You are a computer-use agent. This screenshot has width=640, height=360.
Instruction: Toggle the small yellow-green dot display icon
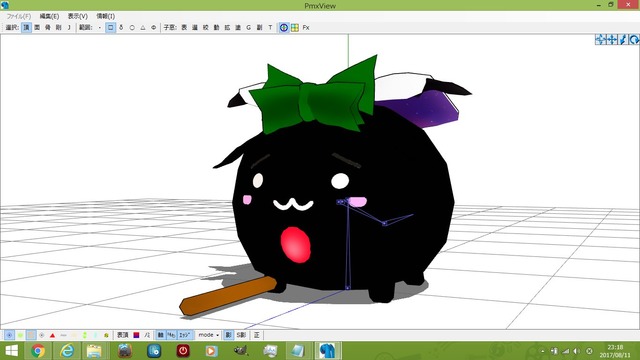pyautogui.click(x=106, y=335)
